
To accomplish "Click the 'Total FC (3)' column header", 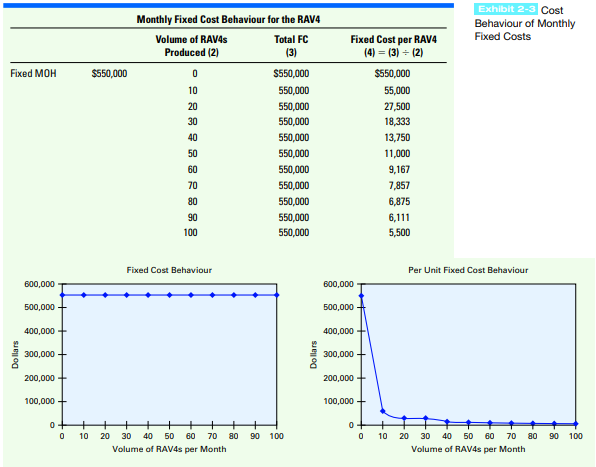I will coord(291,46).
